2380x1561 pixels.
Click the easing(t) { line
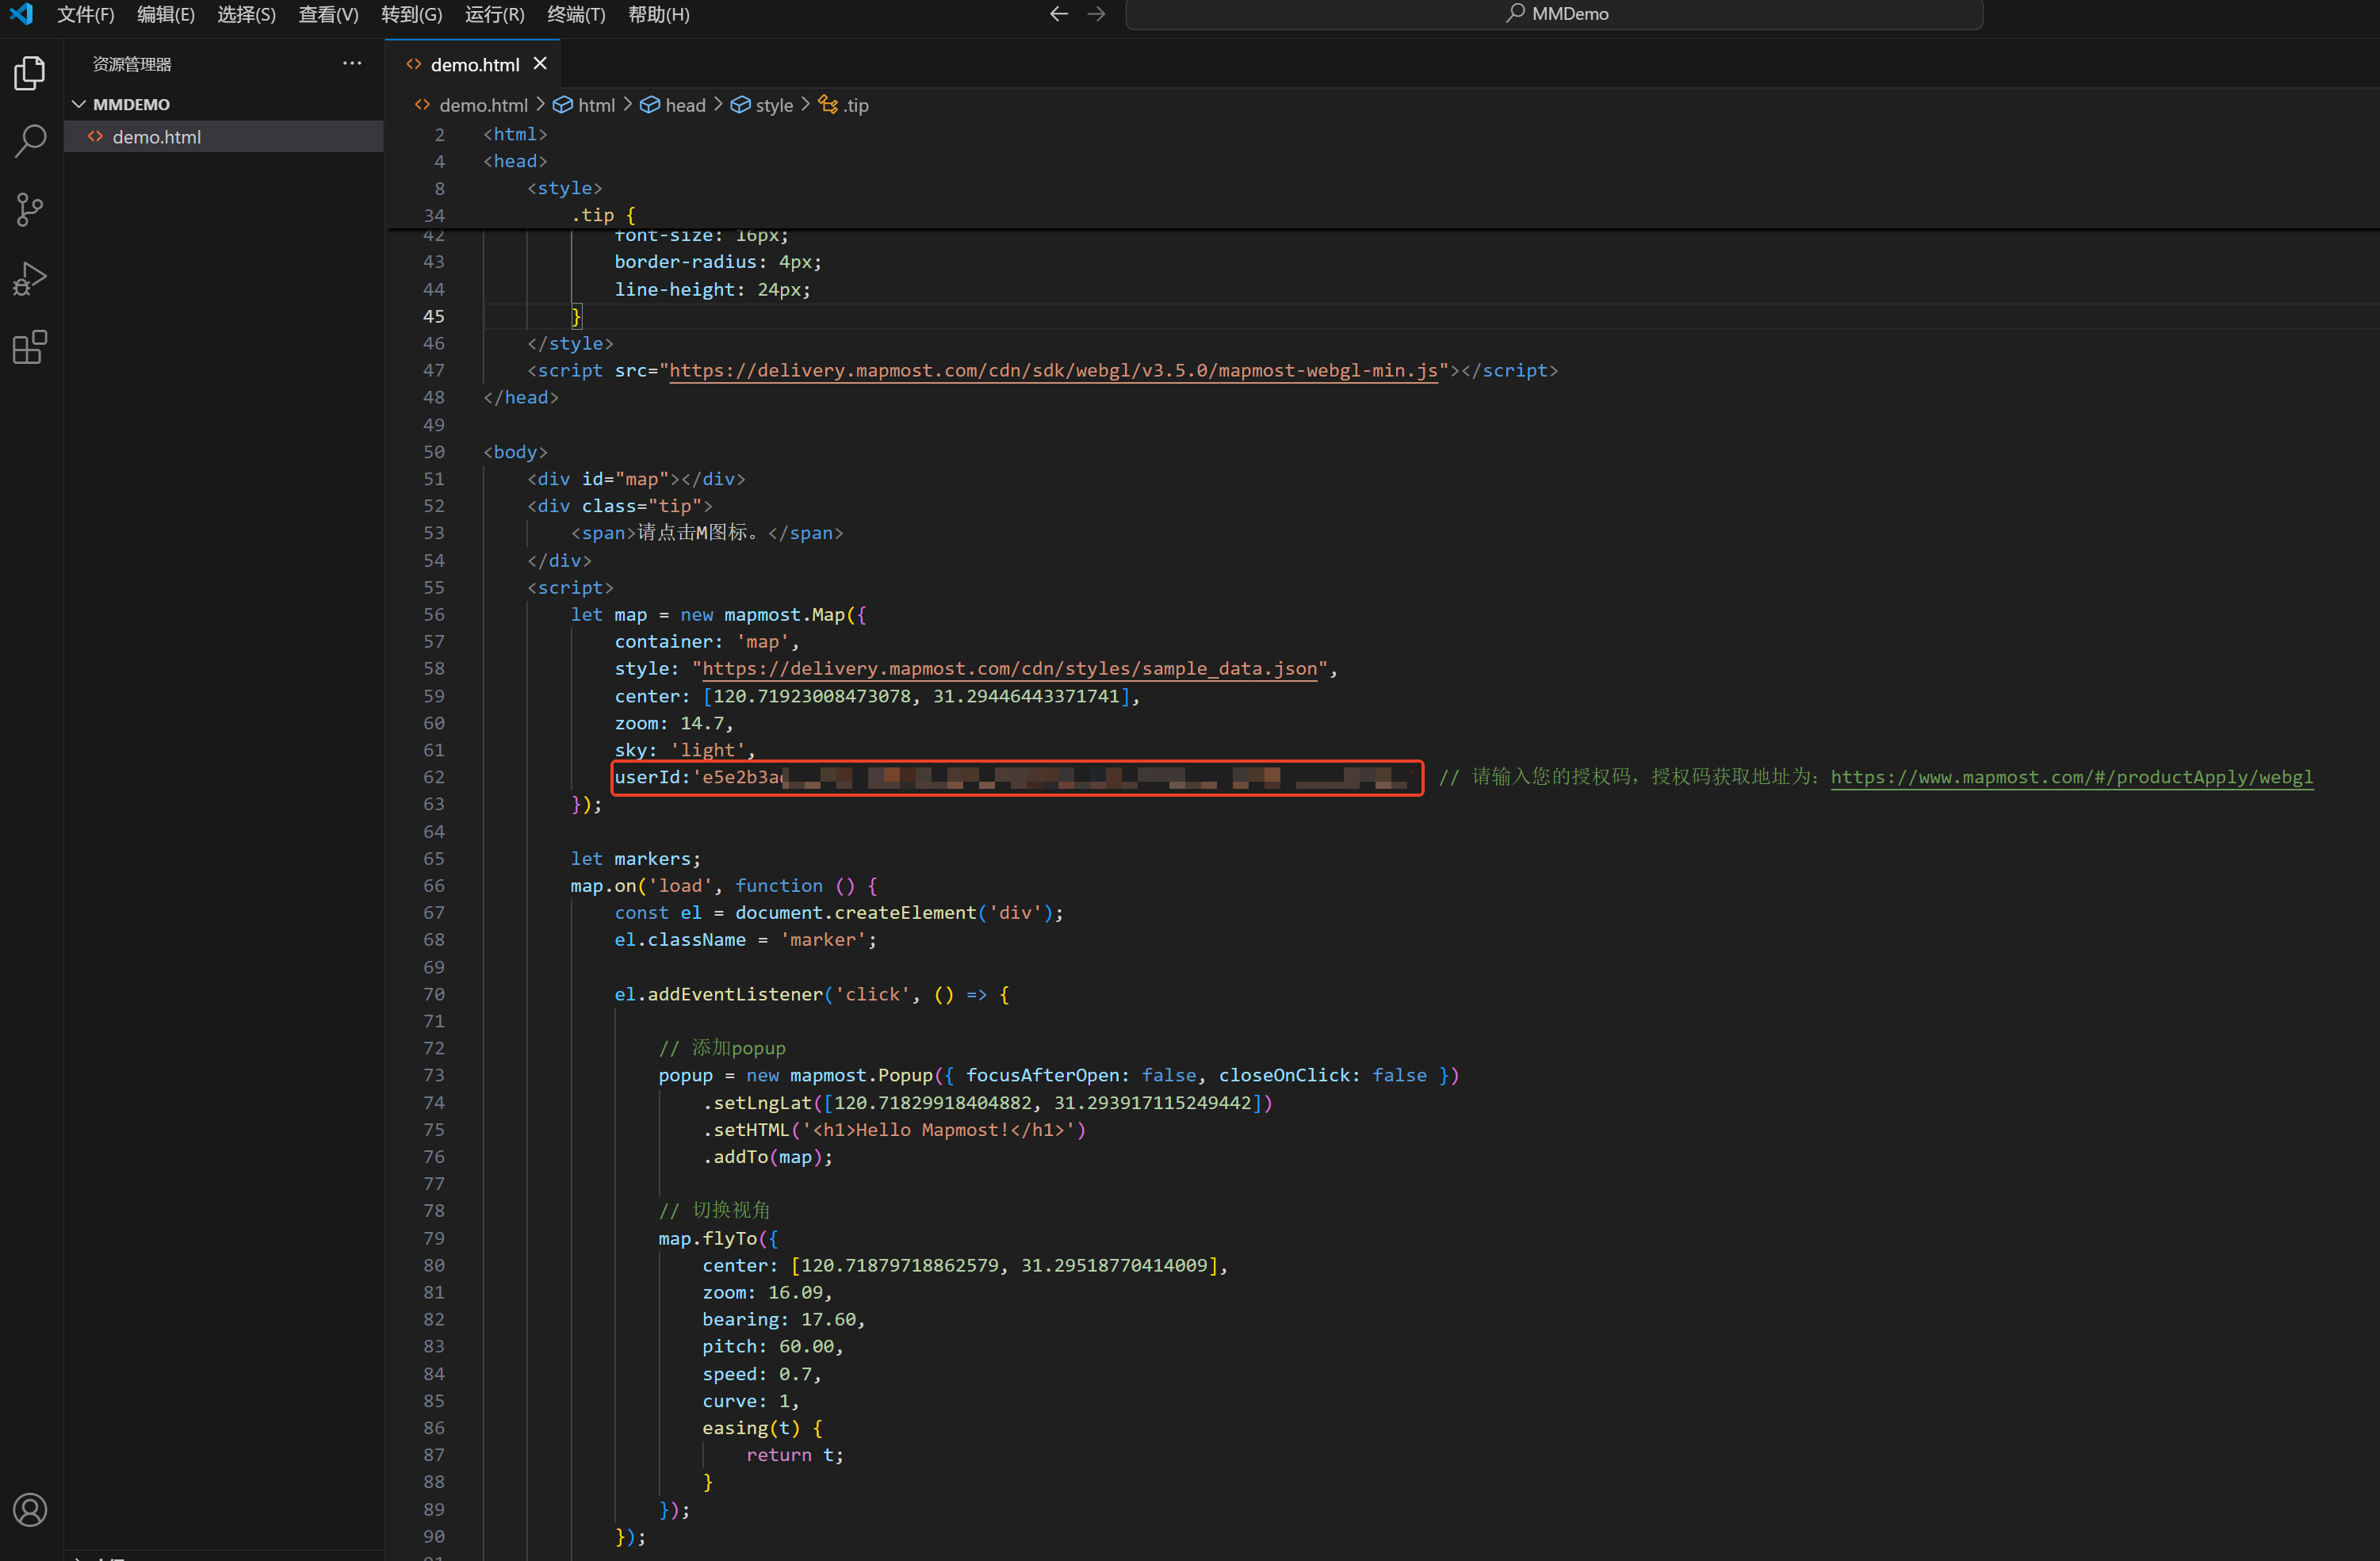click(762, 1428)
